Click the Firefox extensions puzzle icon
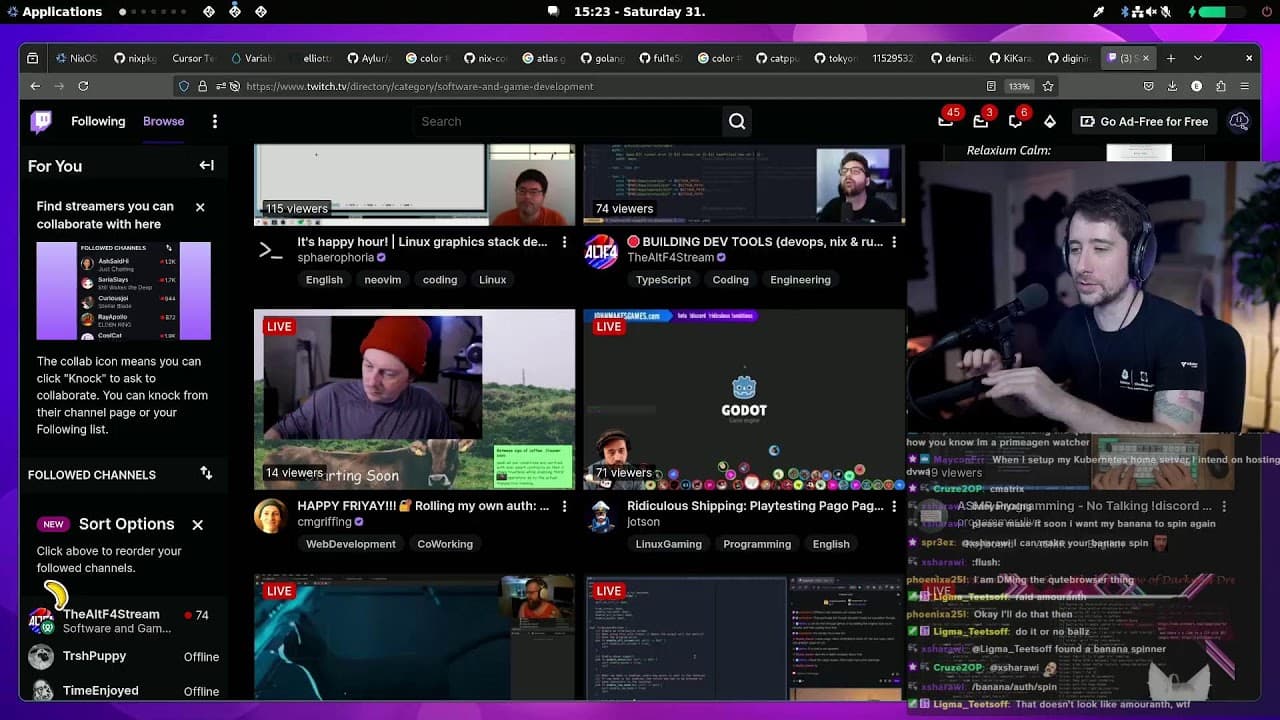Viewport: 1280px width, 720px height. coord(1220,86)
